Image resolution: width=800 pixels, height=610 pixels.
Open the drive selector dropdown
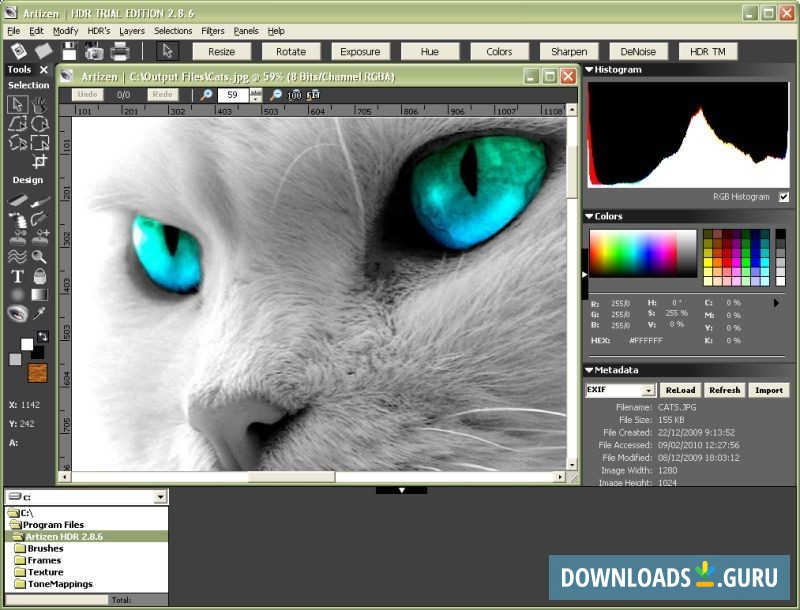(160, 497)
